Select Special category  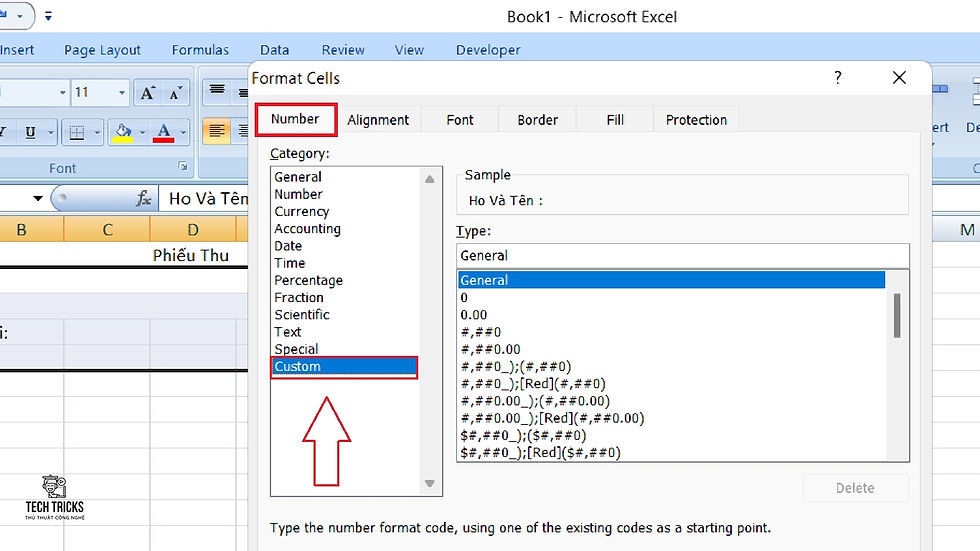click(297, 349)
